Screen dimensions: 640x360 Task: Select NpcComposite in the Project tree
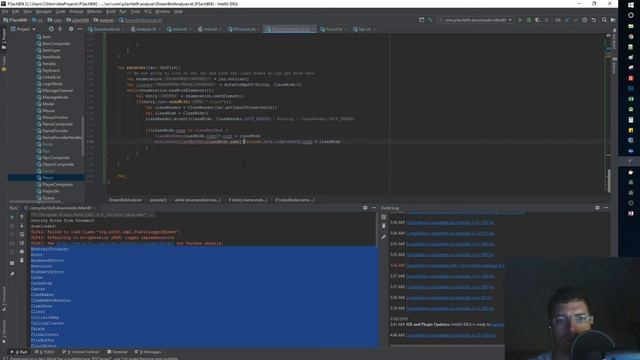[56, 158]
